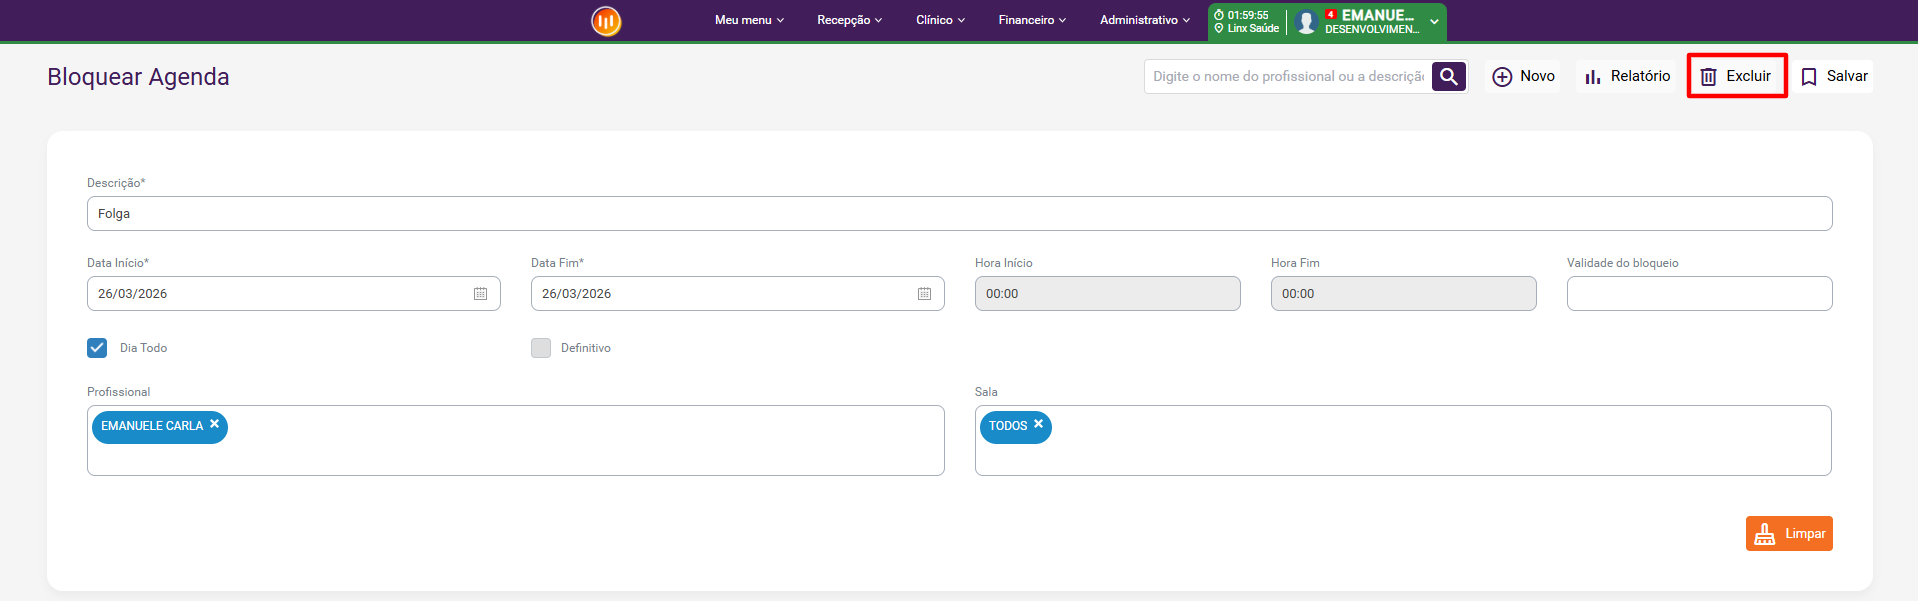Open the Financeiro dropdown menu
Image resolution: width=1918 pixels, height=601 pixels.
(1032, 20)
